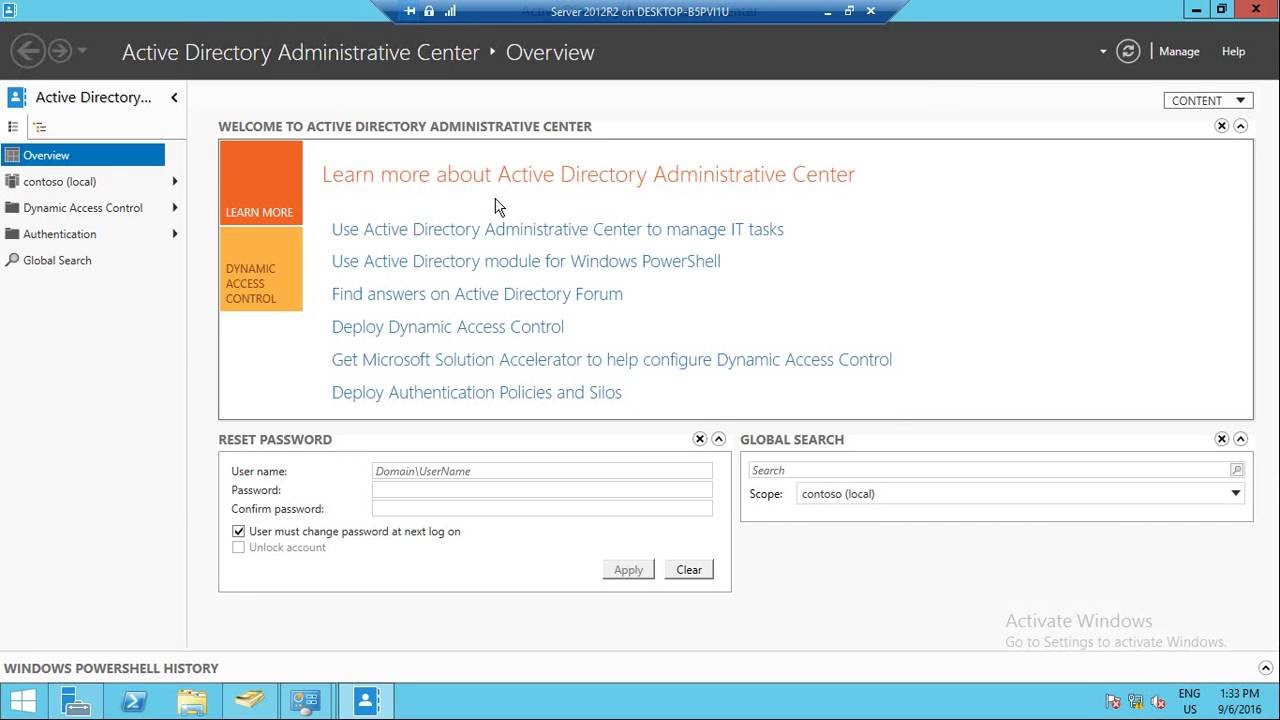This screenshot has width=1280, height=720.
Task: Uncheck 'User must change password at next log on'
Action: tap(238, 531)
